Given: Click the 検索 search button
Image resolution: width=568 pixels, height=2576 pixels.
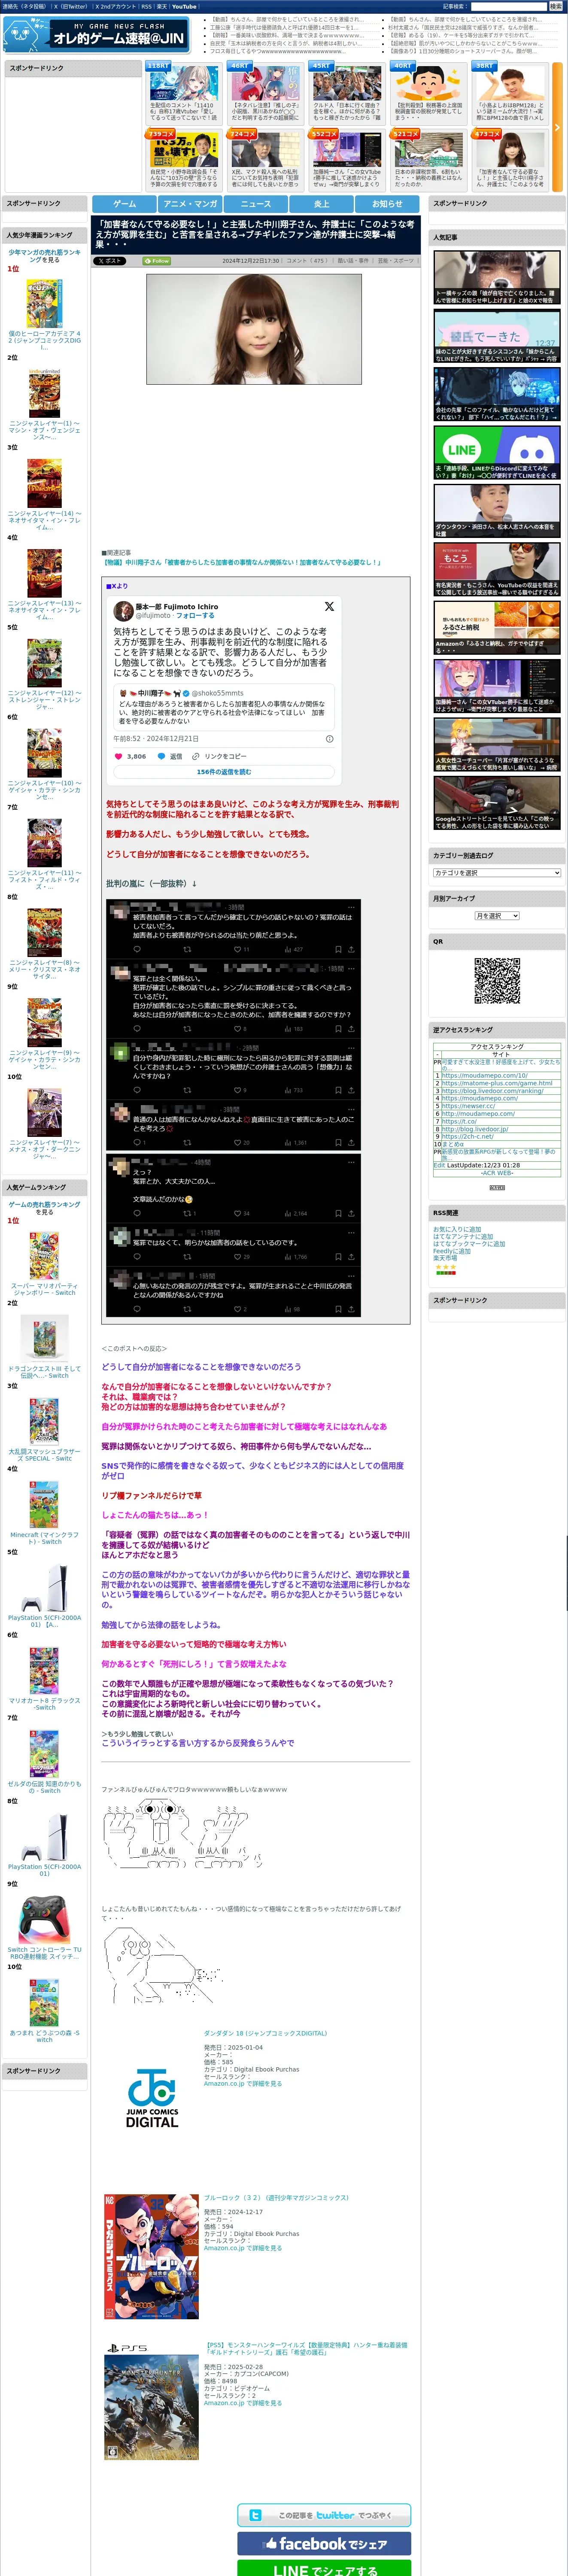Looking at the screenshot, I should click(x=555, y=6).
